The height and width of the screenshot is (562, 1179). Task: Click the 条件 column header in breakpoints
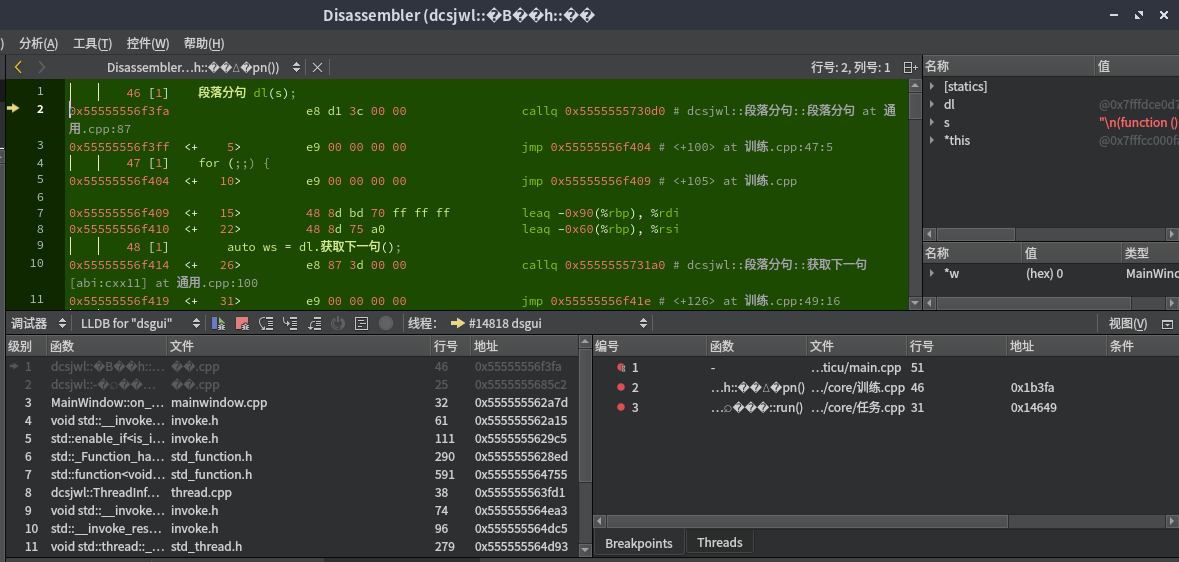1142,346
